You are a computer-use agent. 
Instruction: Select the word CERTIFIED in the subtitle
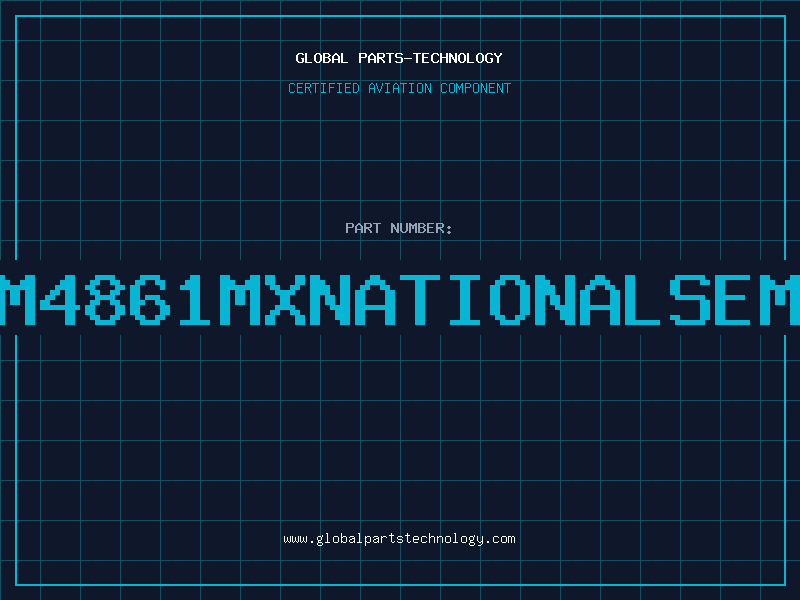[324, 88]
